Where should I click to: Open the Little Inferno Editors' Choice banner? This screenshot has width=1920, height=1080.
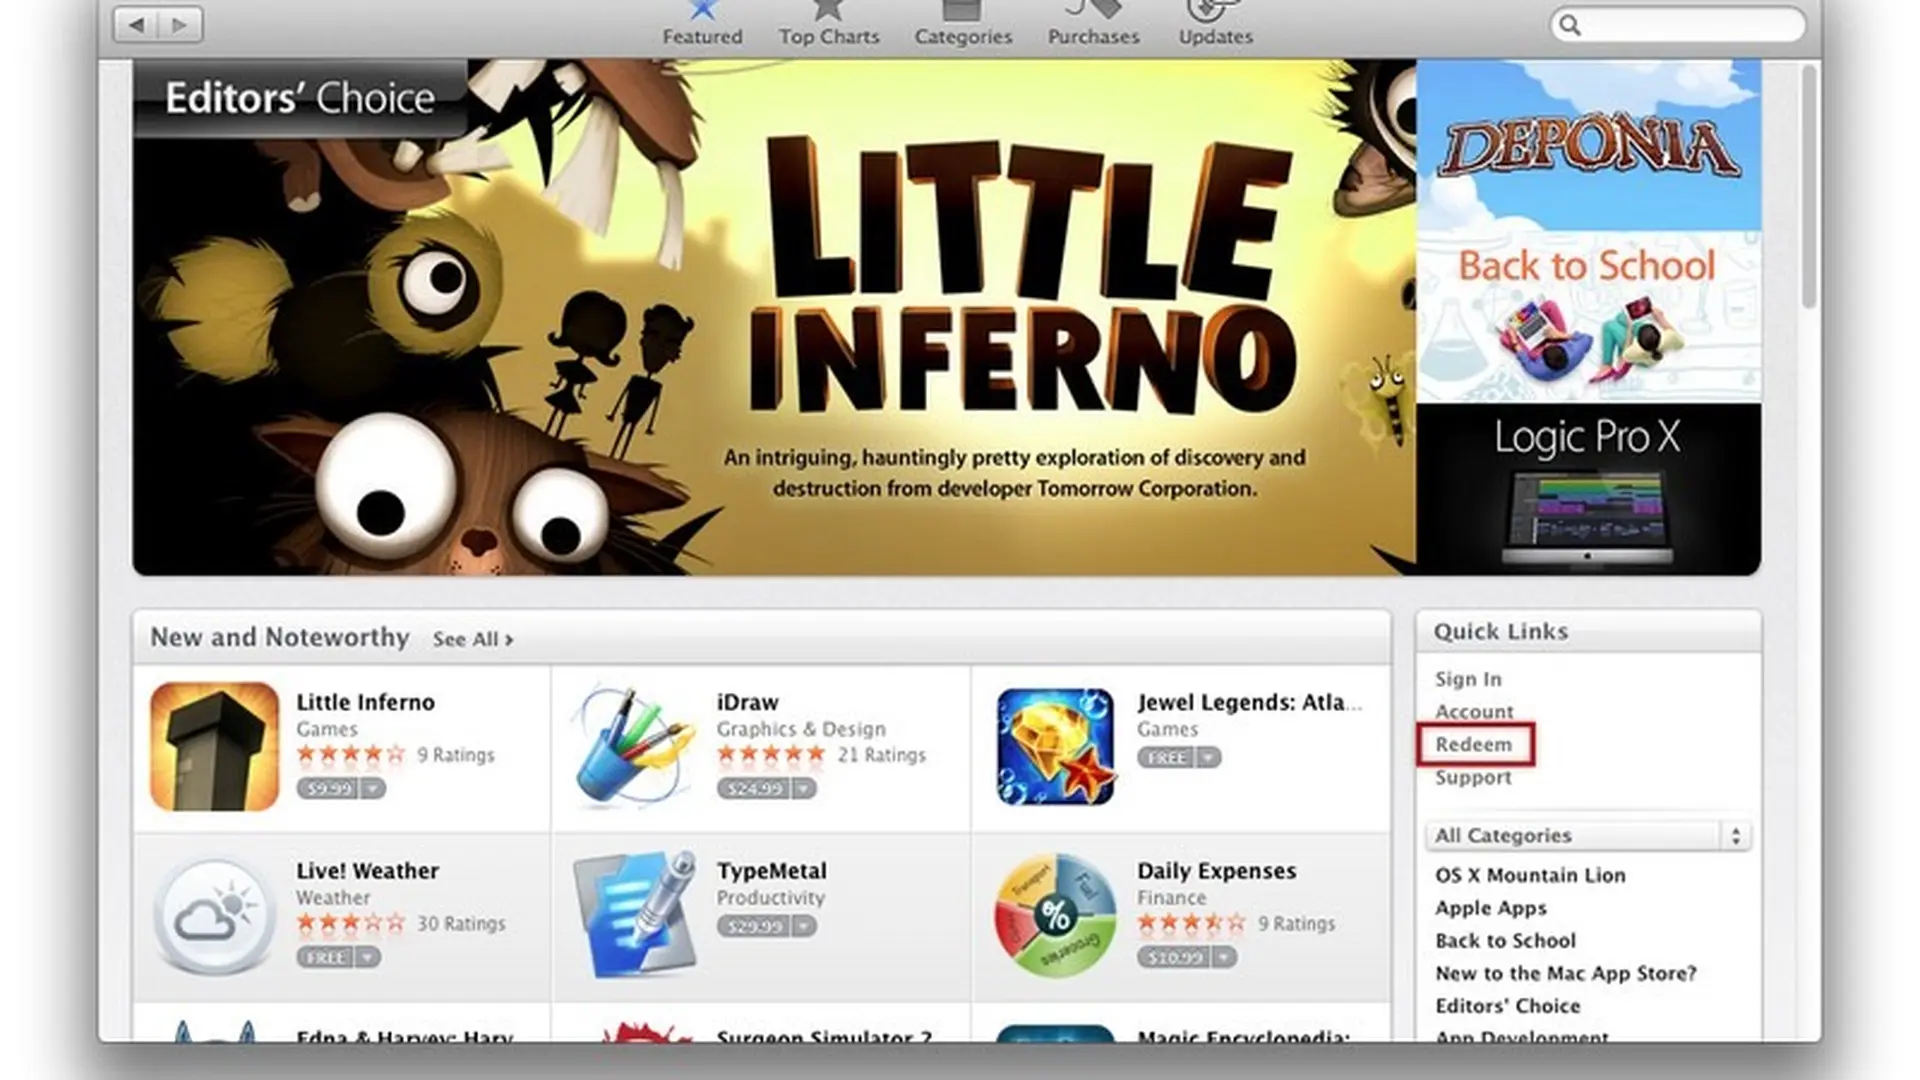coord(774,317)
